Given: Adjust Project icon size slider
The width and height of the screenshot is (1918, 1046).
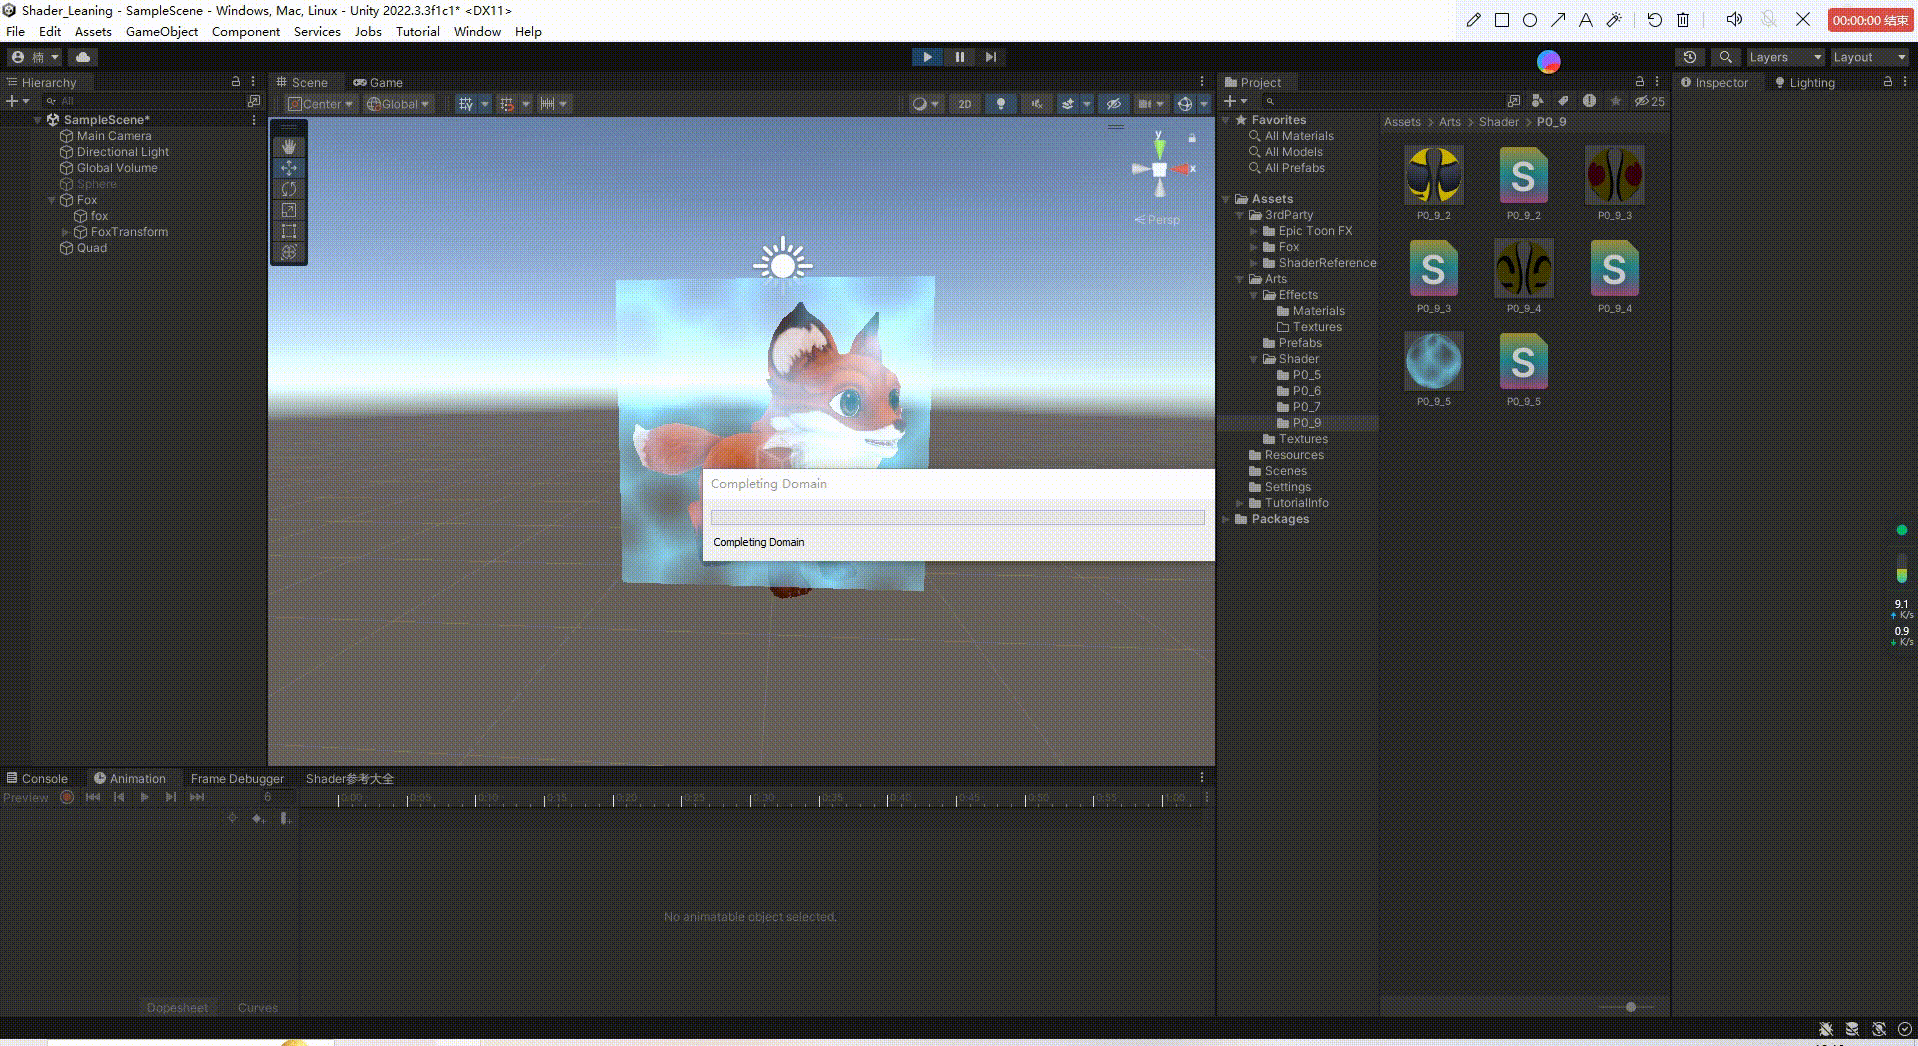Looking at the screenshot, I should click(x=1631, y=1007).
